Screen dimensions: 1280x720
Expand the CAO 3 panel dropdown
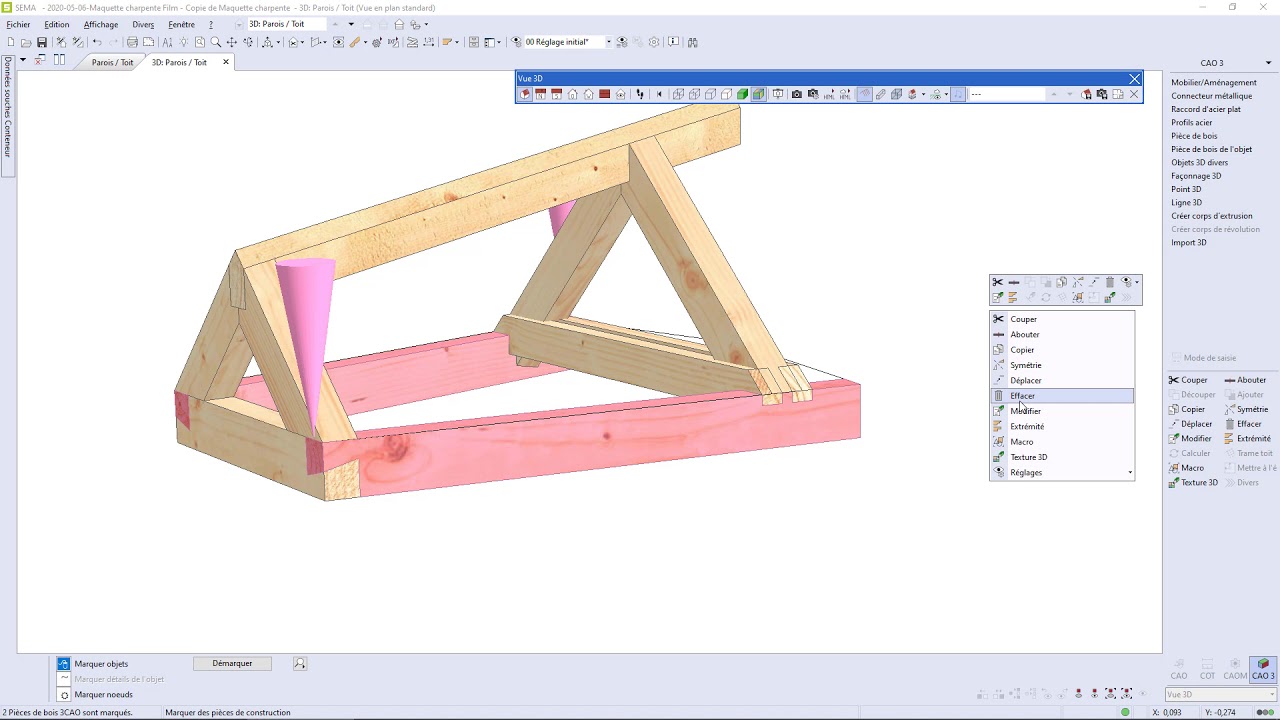[1268, 63]
